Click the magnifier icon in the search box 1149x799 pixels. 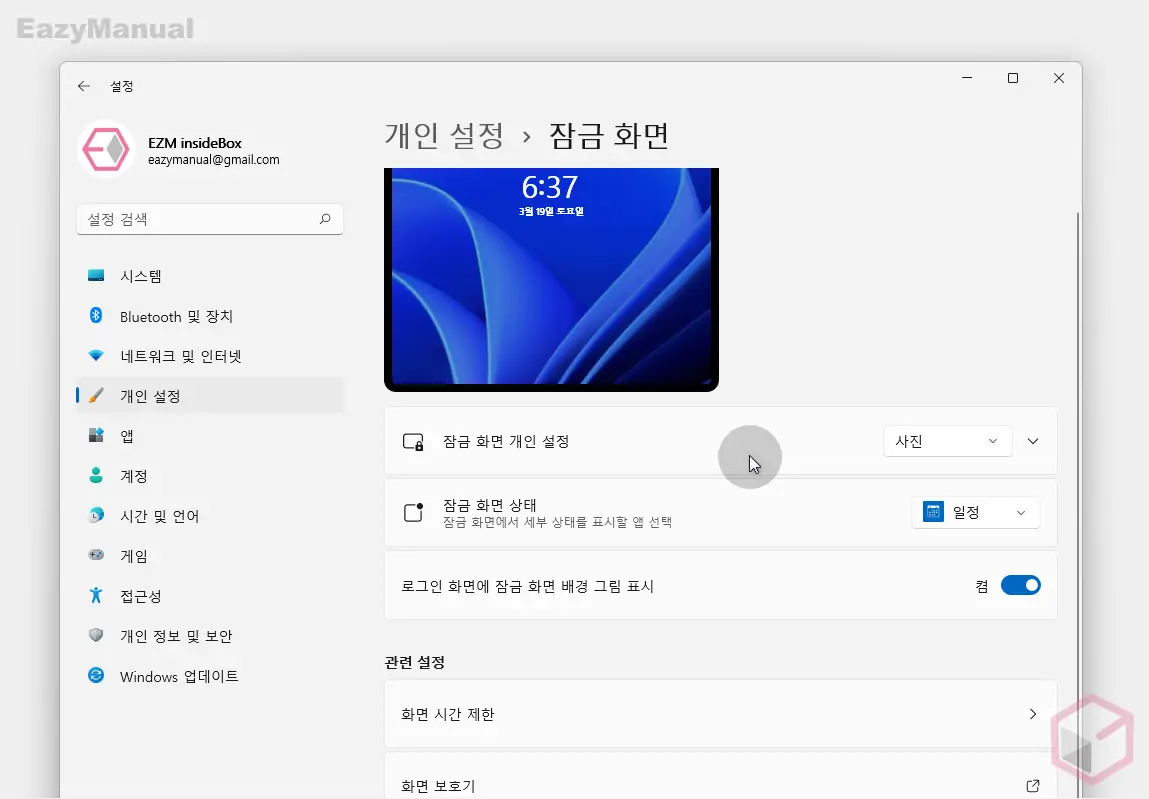pyautogui.click(x=325, y=219)
